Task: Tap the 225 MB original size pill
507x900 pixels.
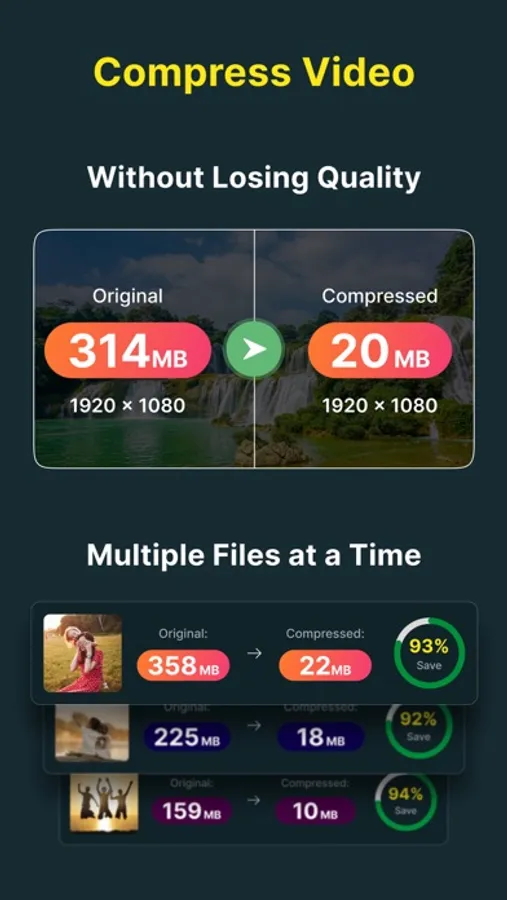Action: click(x=187, y=738)
